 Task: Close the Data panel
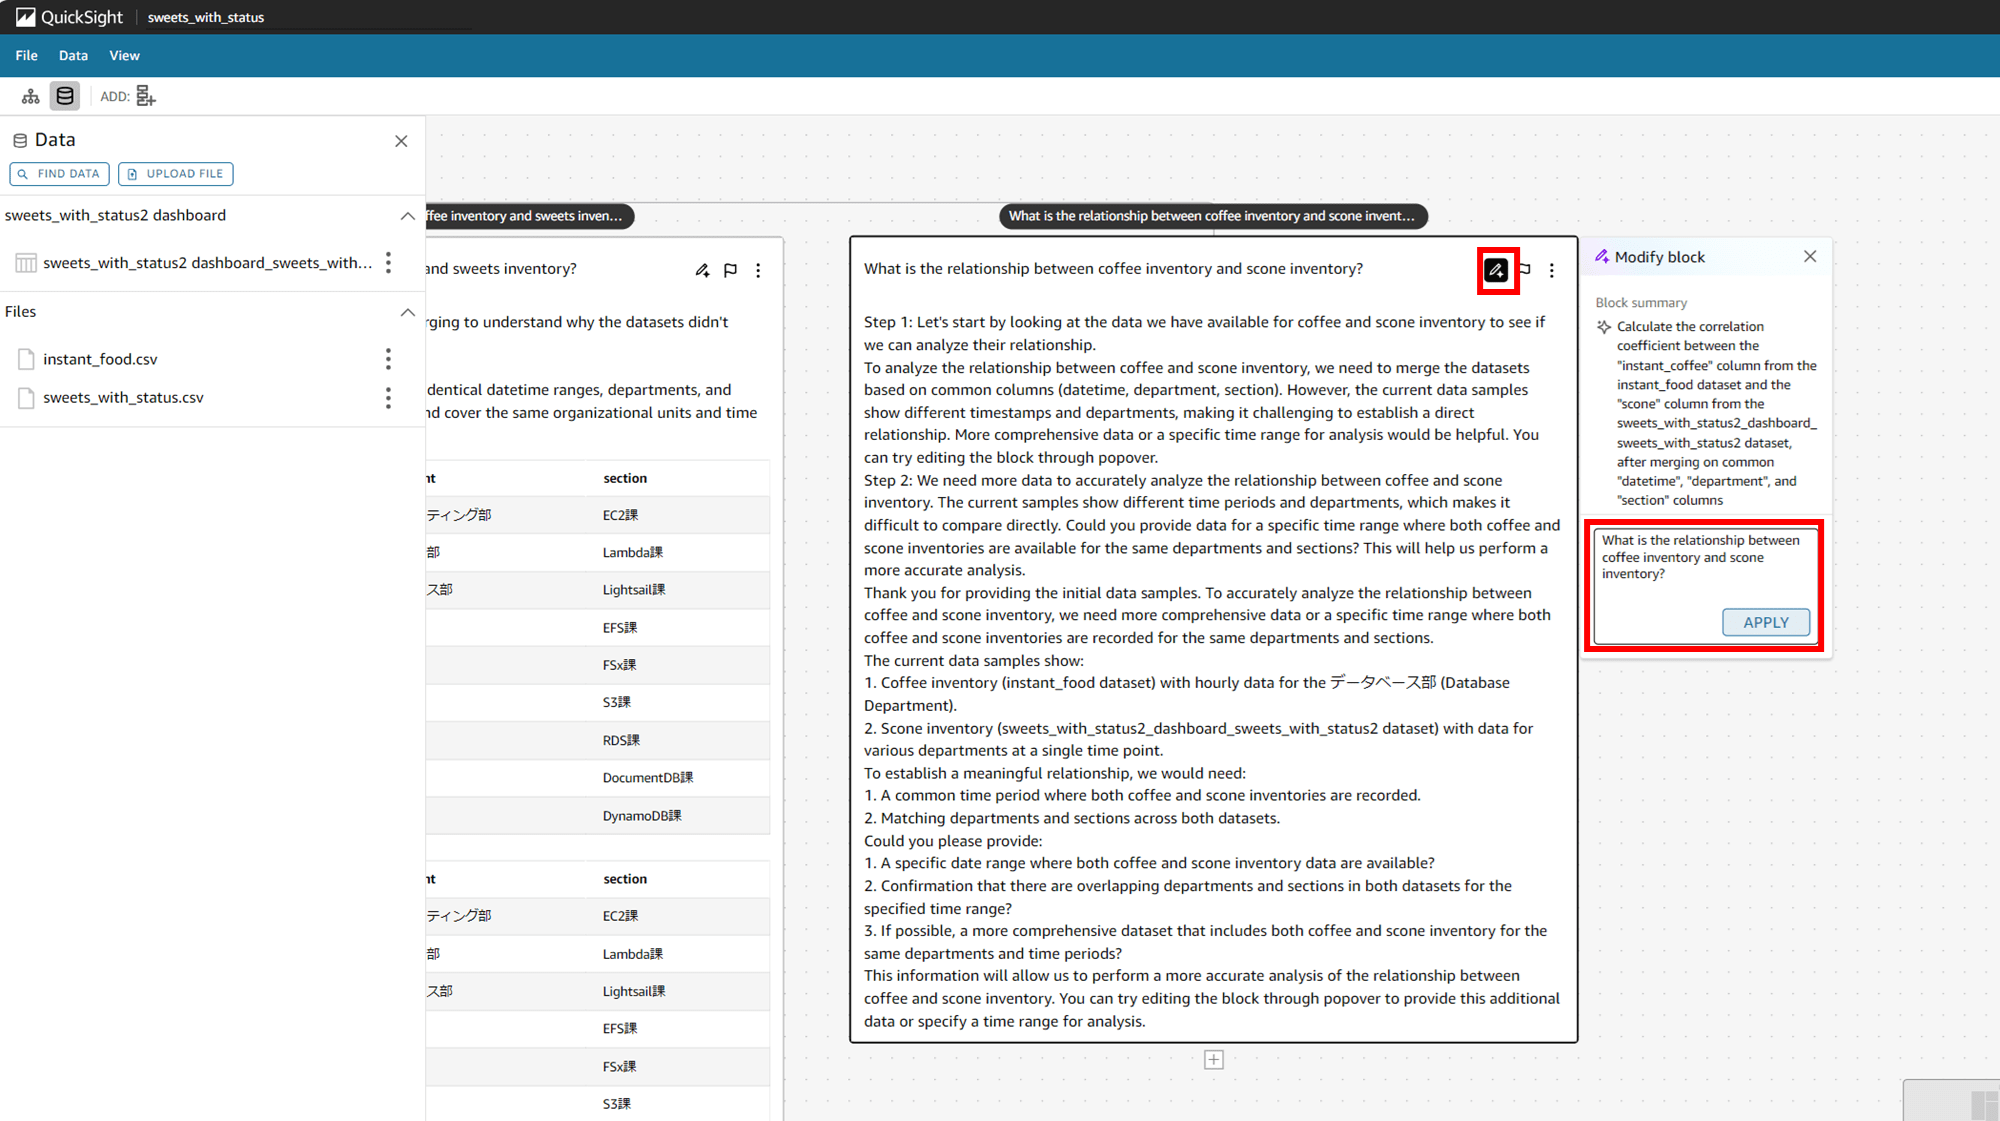pyautogui.click(x=401, y=141)
